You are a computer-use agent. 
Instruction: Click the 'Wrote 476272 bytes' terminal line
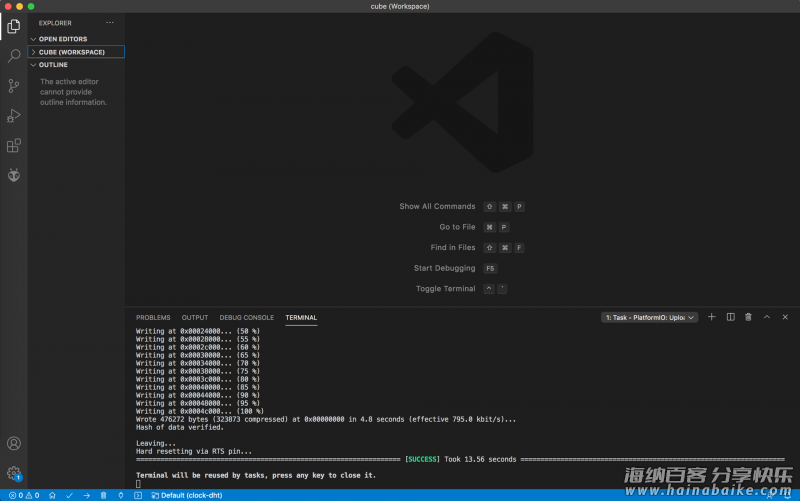pyautogui.click(x=326, y=419)
